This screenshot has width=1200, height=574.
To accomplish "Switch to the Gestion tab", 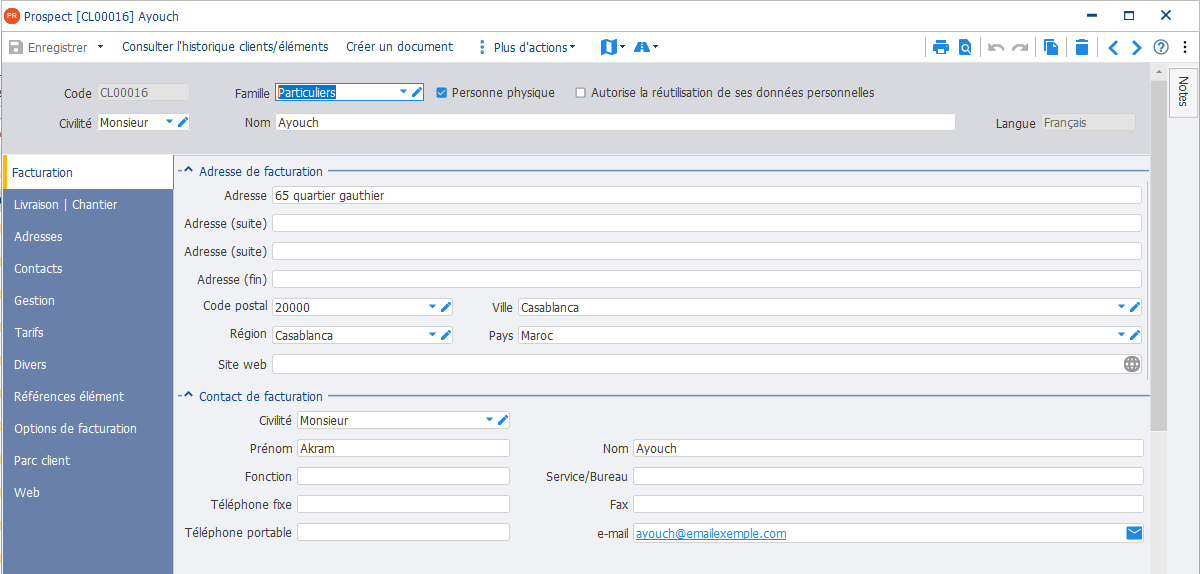I will coord(88,301).
